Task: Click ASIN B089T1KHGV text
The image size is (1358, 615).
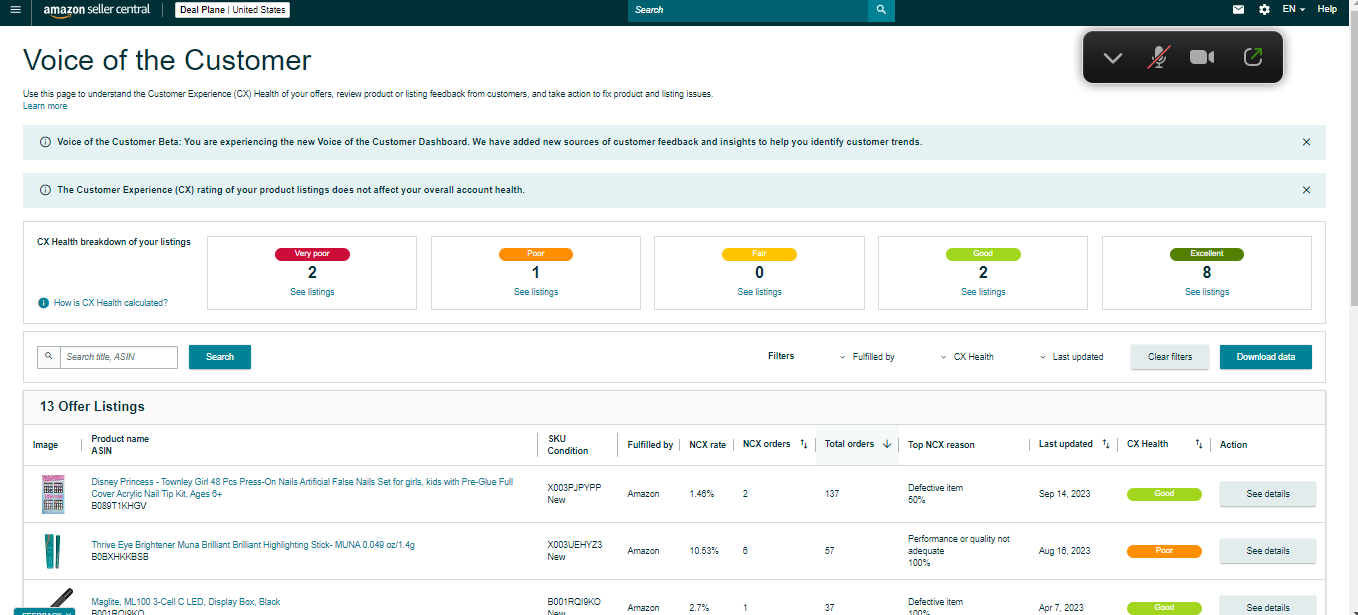Action: point(118,506)
